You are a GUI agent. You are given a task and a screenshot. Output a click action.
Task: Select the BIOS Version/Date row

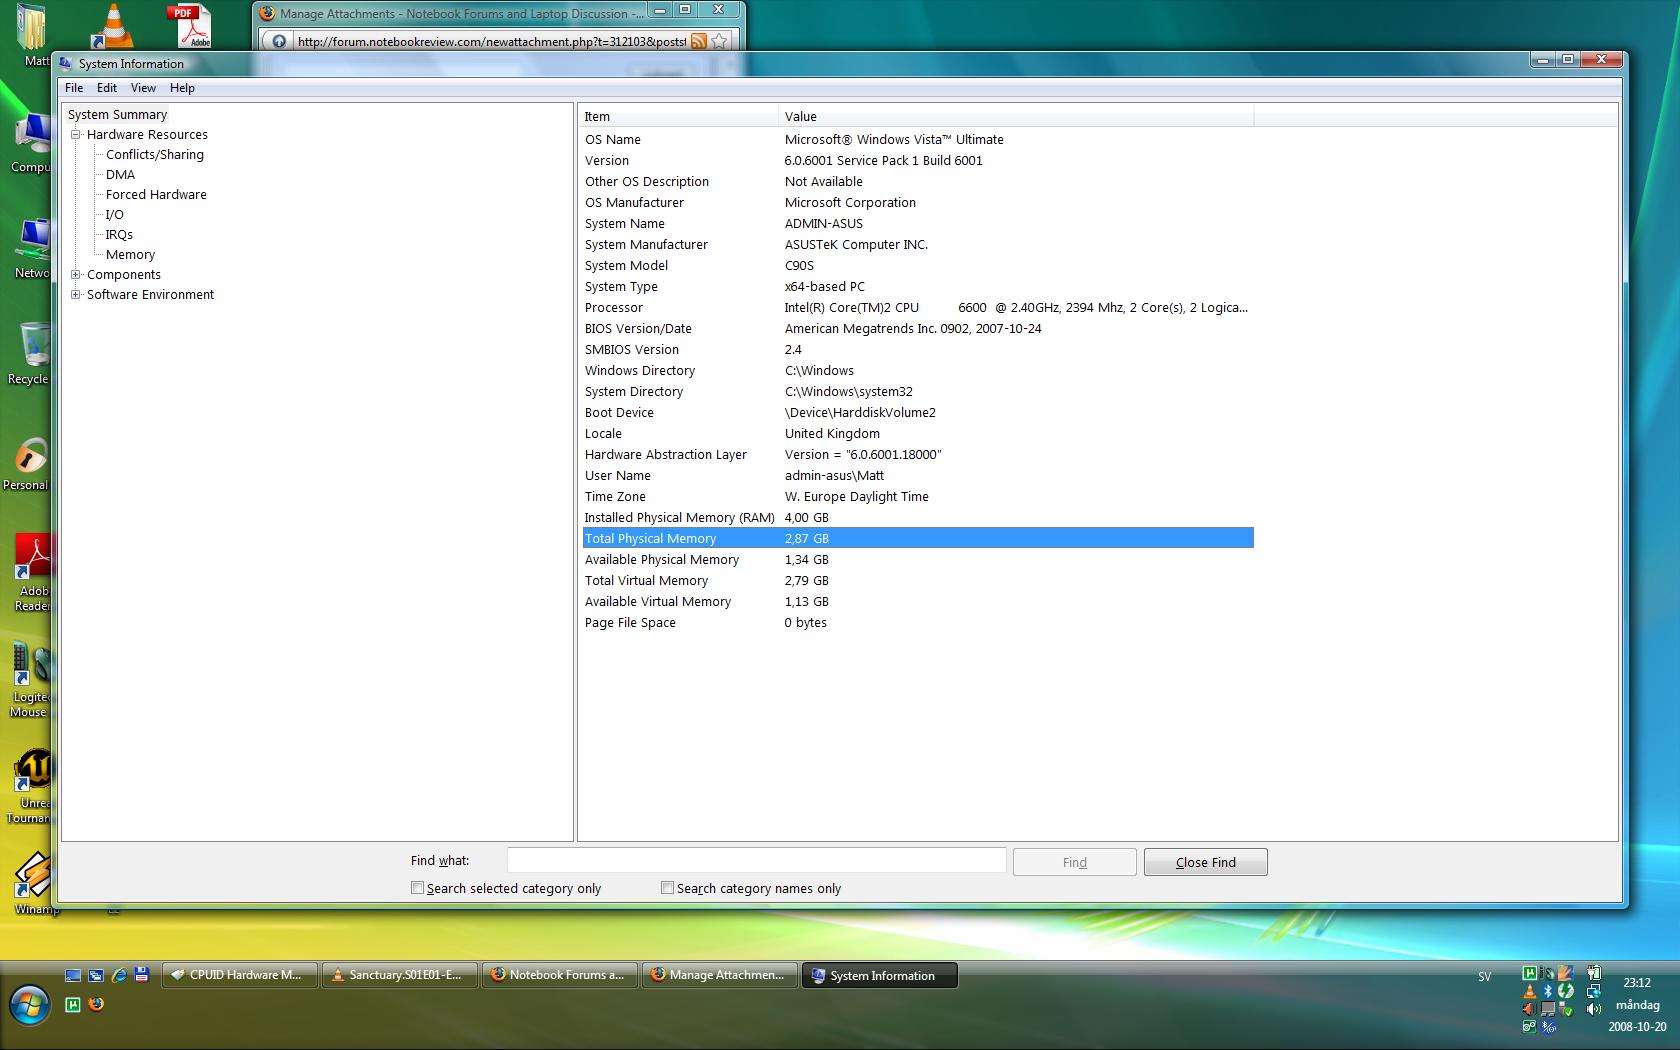(x=917, y=328)
